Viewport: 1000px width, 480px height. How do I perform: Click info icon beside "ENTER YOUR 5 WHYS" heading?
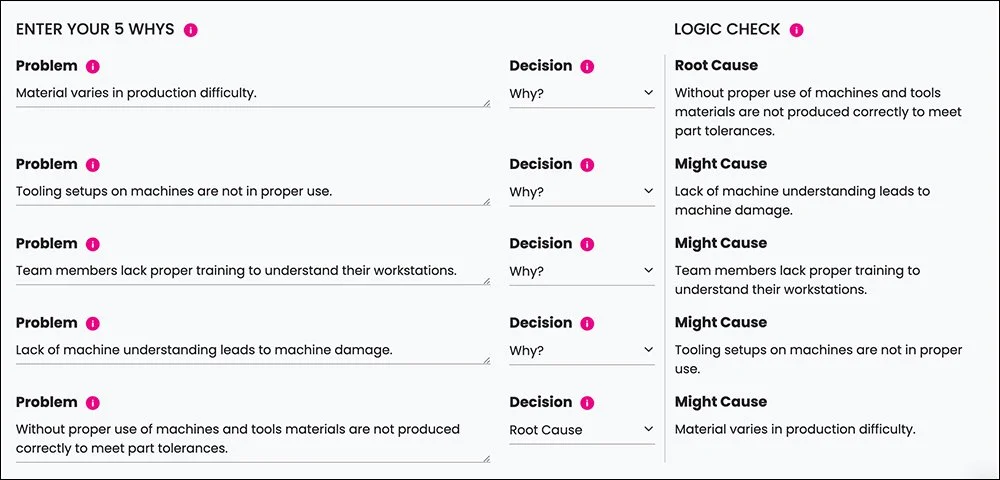(191, 30)
